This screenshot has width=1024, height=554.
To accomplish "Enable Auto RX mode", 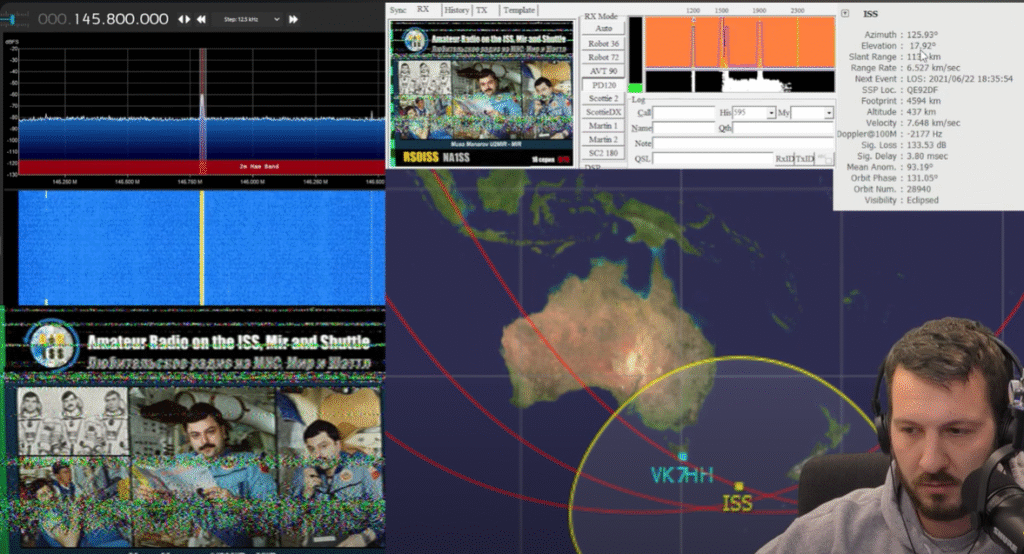I will tap(603, 29).
